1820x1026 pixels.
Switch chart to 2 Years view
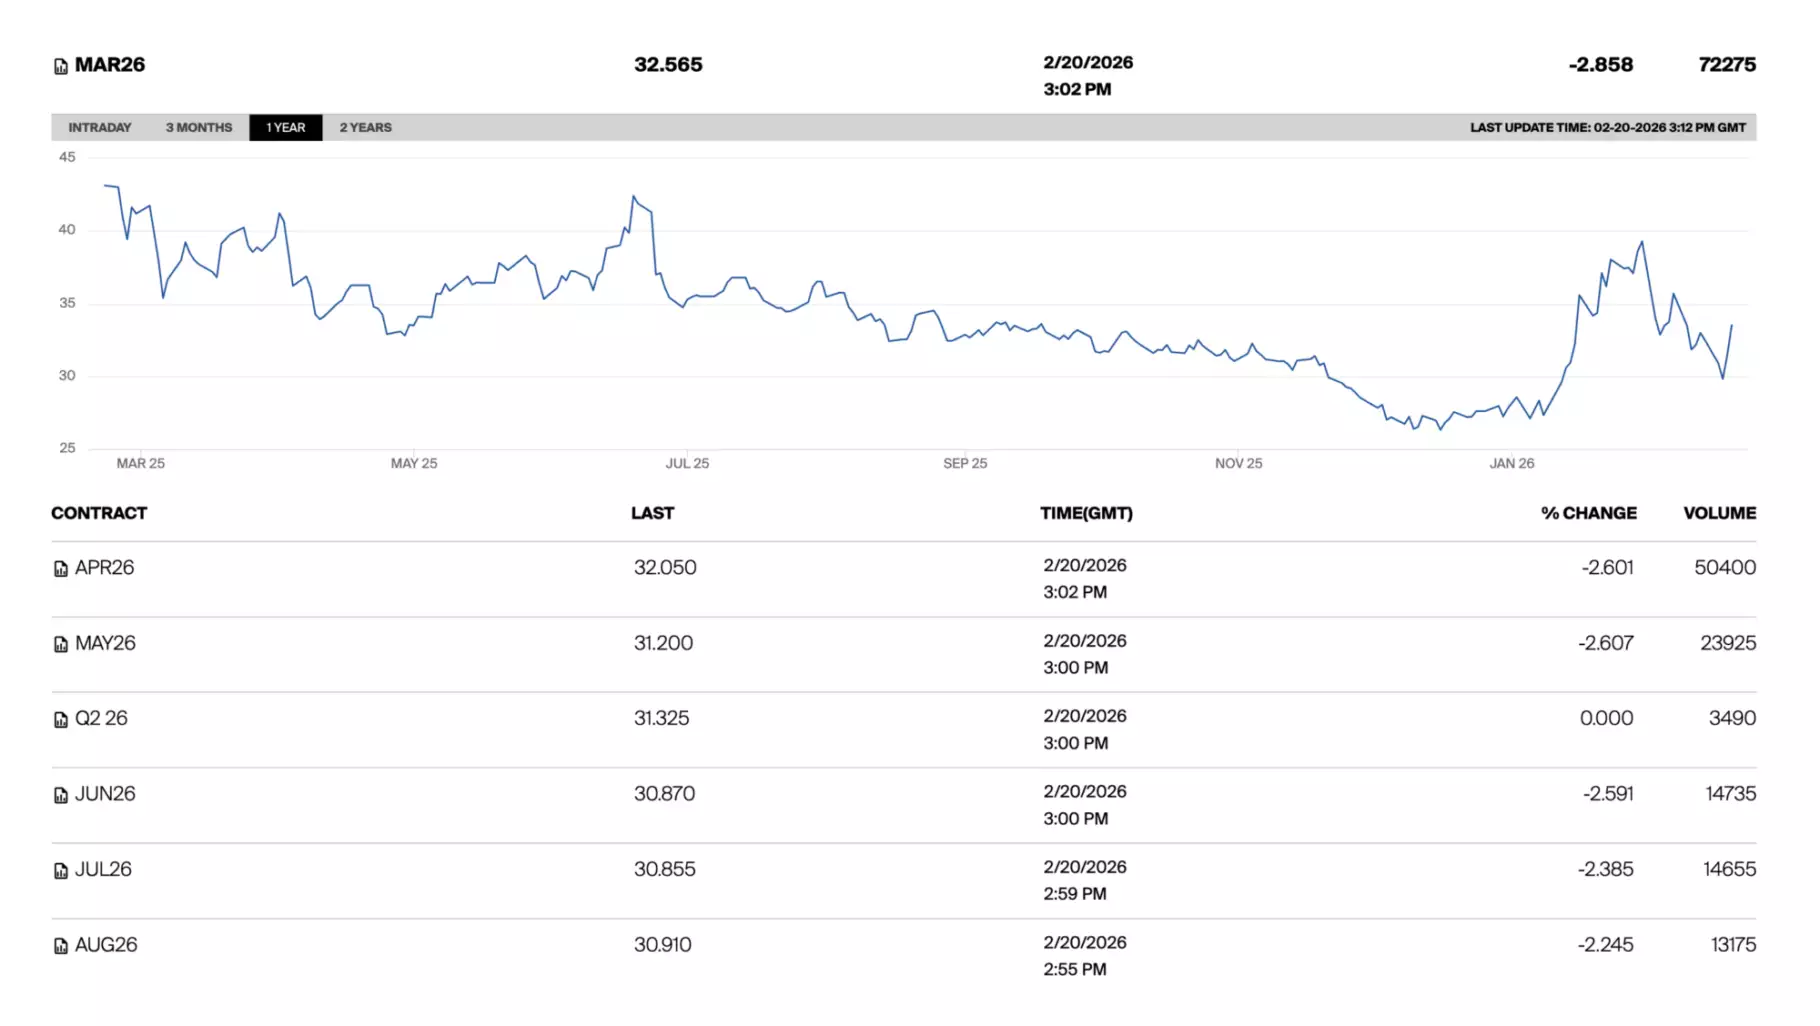click(365, 128)
